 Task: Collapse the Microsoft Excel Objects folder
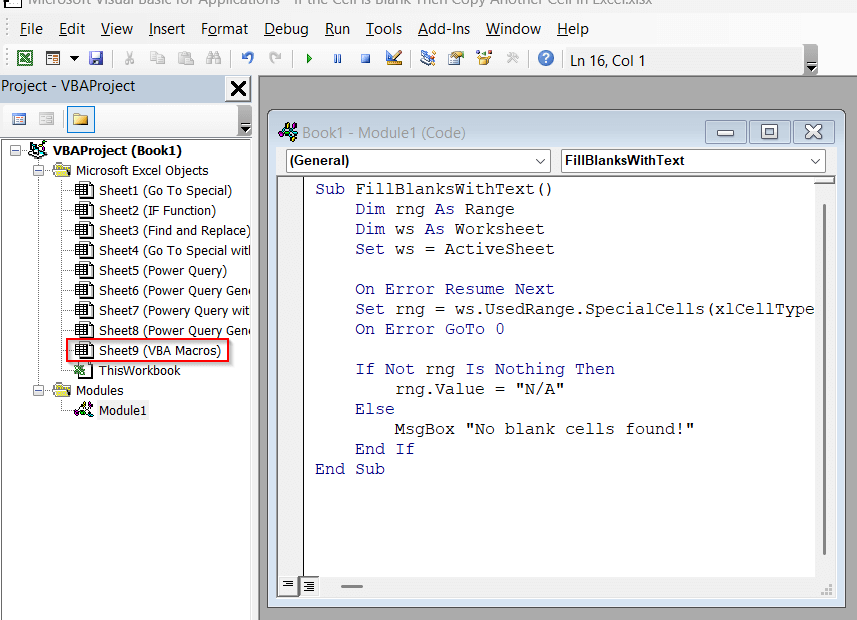[x=40, y=171]
